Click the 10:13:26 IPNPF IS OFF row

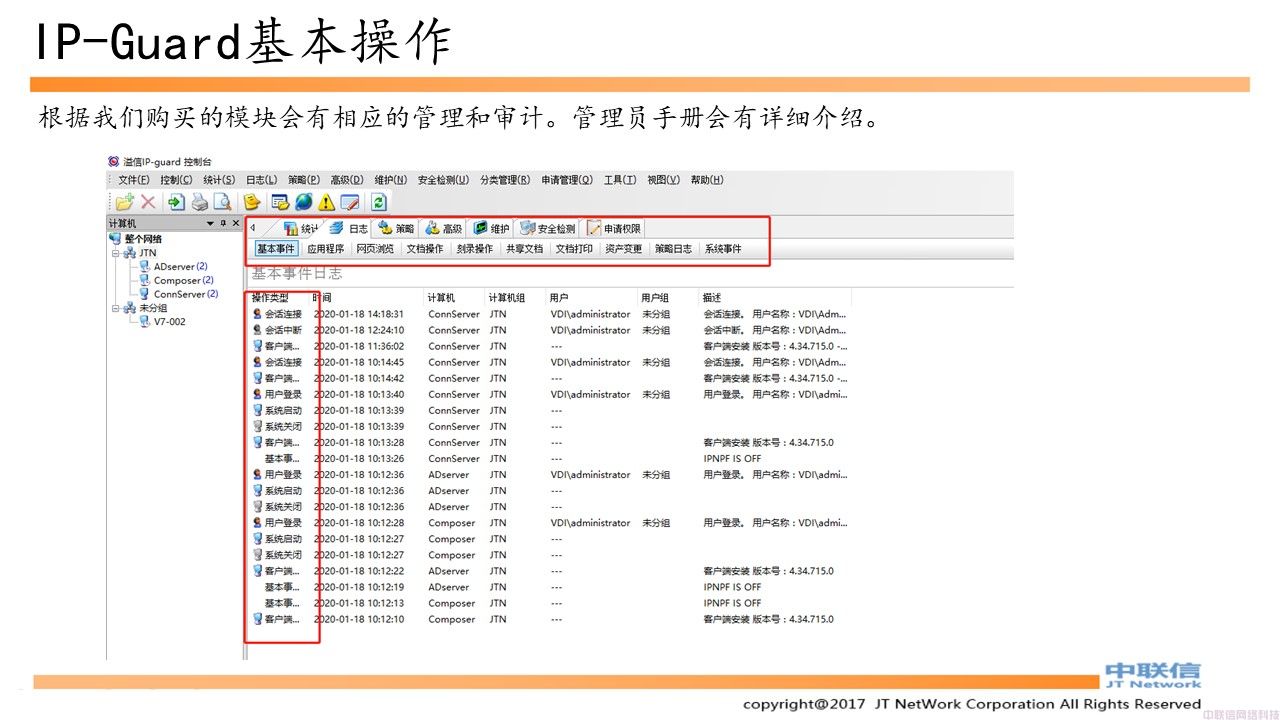[552, 459]
